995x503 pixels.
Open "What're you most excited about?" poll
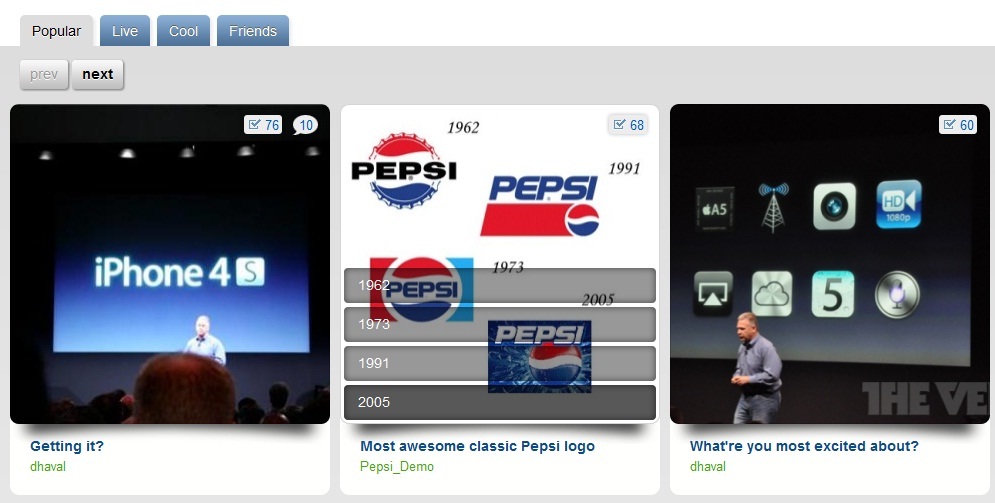804,446
